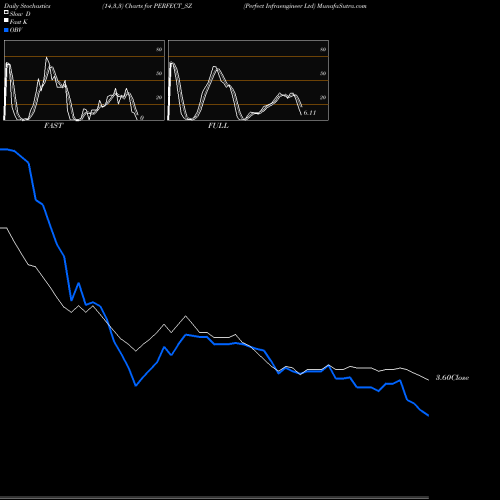The width and height of the screenshot is (500, 500).
Task: Click the 'OBV' legend text
Action: pos(16,30)
